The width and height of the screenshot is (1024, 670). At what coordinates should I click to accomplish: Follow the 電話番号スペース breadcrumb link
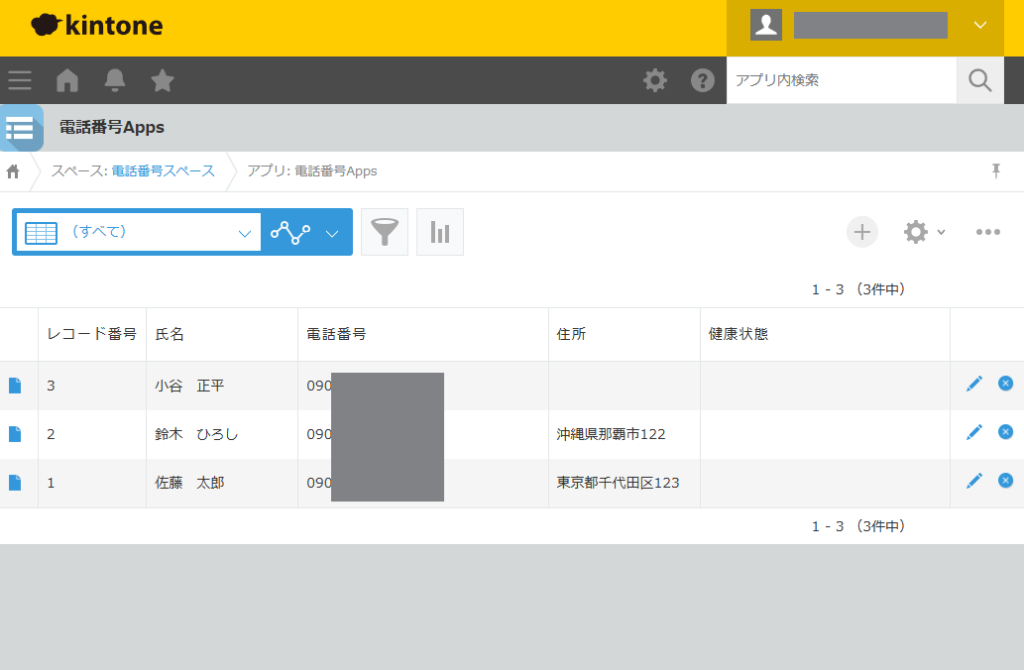pyautogui.click(x=162, y=171)
